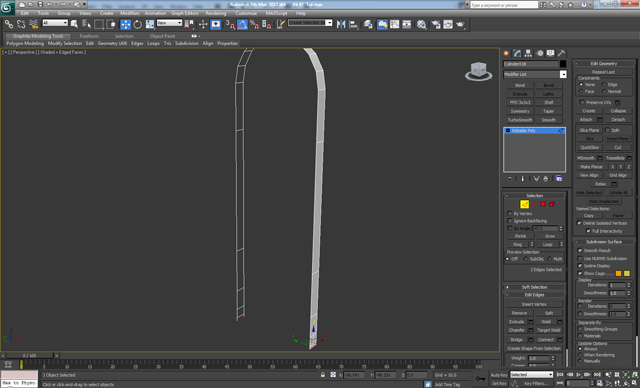Select Polygon sub-object level icon
Image resolution: width=640 pixels, height=388 pixels.
click(543, 204)
